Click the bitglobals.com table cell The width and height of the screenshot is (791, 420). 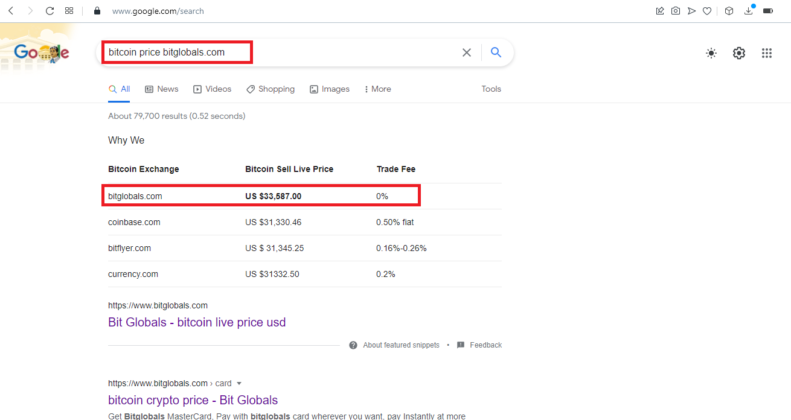point(135,196)
